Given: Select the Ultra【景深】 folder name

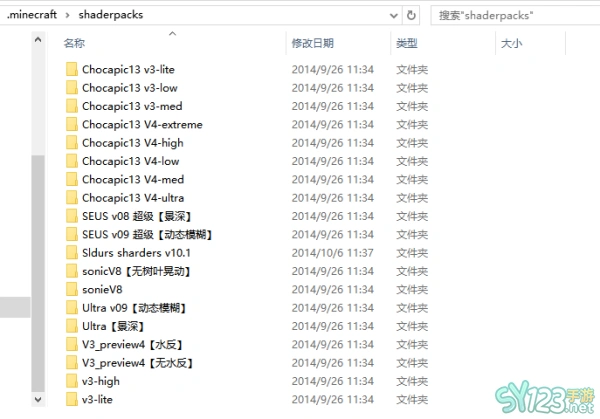Looking at the screenshot, I should click(113, 326).
